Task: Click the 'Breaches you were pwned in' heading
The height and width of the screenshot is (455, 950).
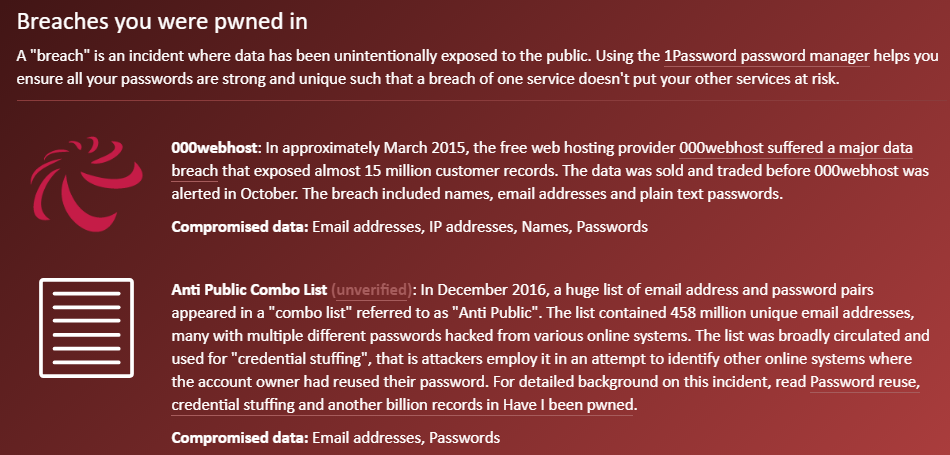Action: pyautogui.click(x=162, y=22)
